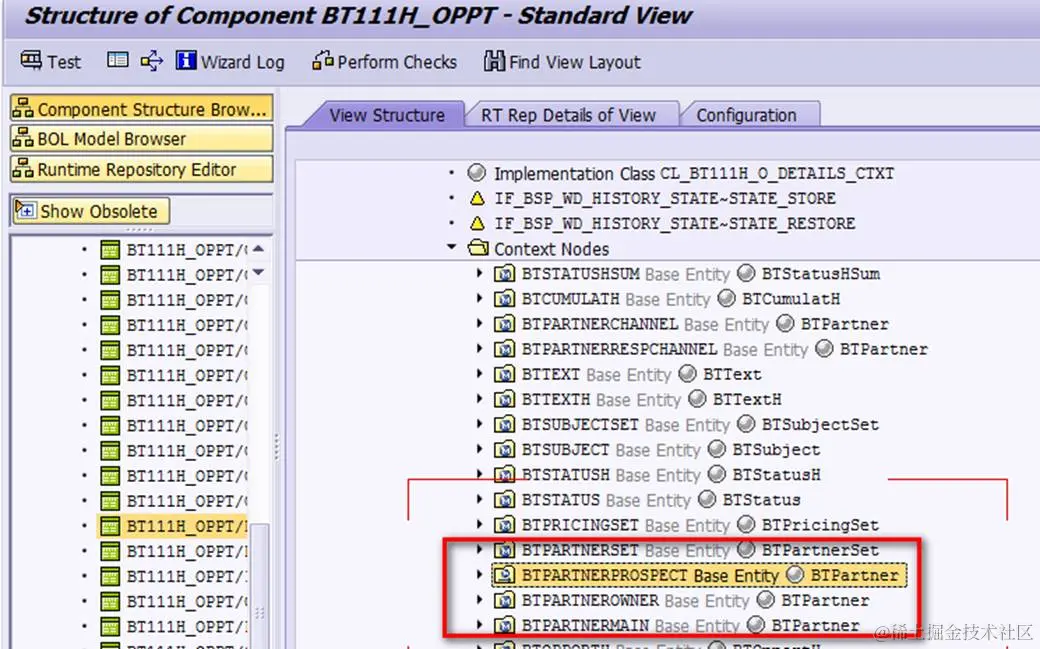Click the grey circle before BTSubject
The height and width of the screenshot is (649, 1040).
[717, 449]
